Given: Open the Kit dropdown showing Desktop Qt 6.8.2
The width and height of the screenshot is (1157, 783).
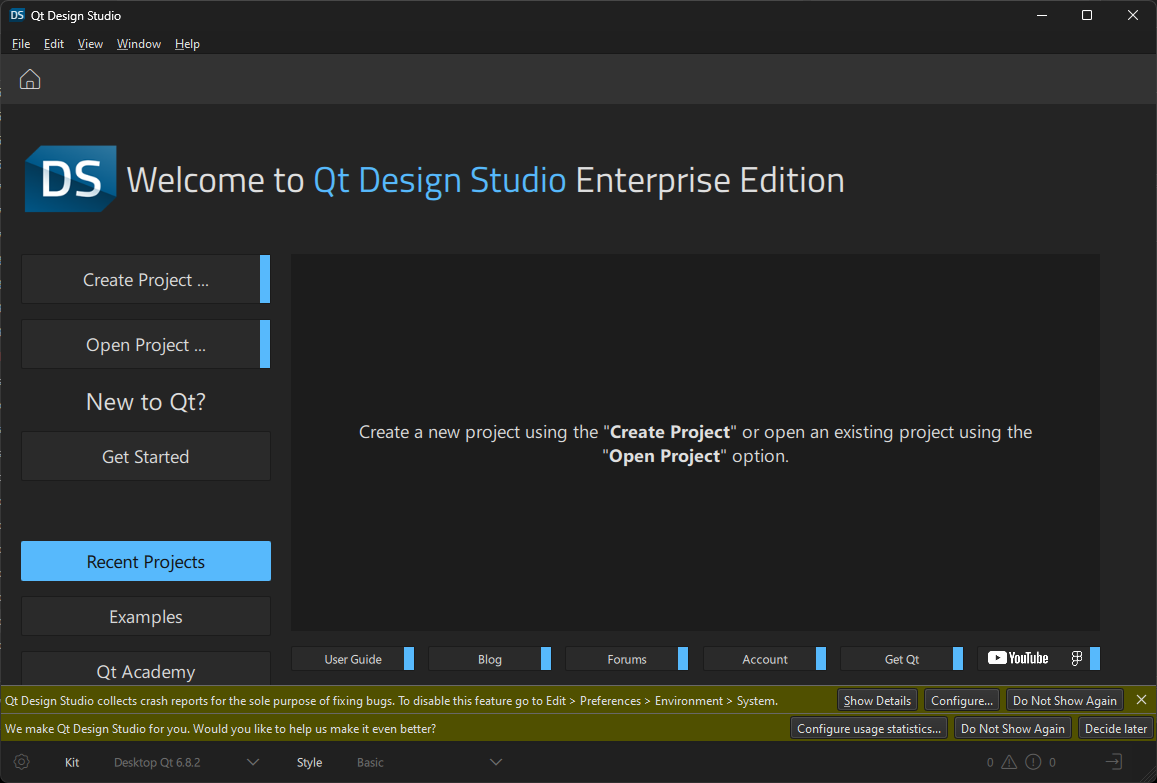Looking at the screenshot, I should coord(186,762).
